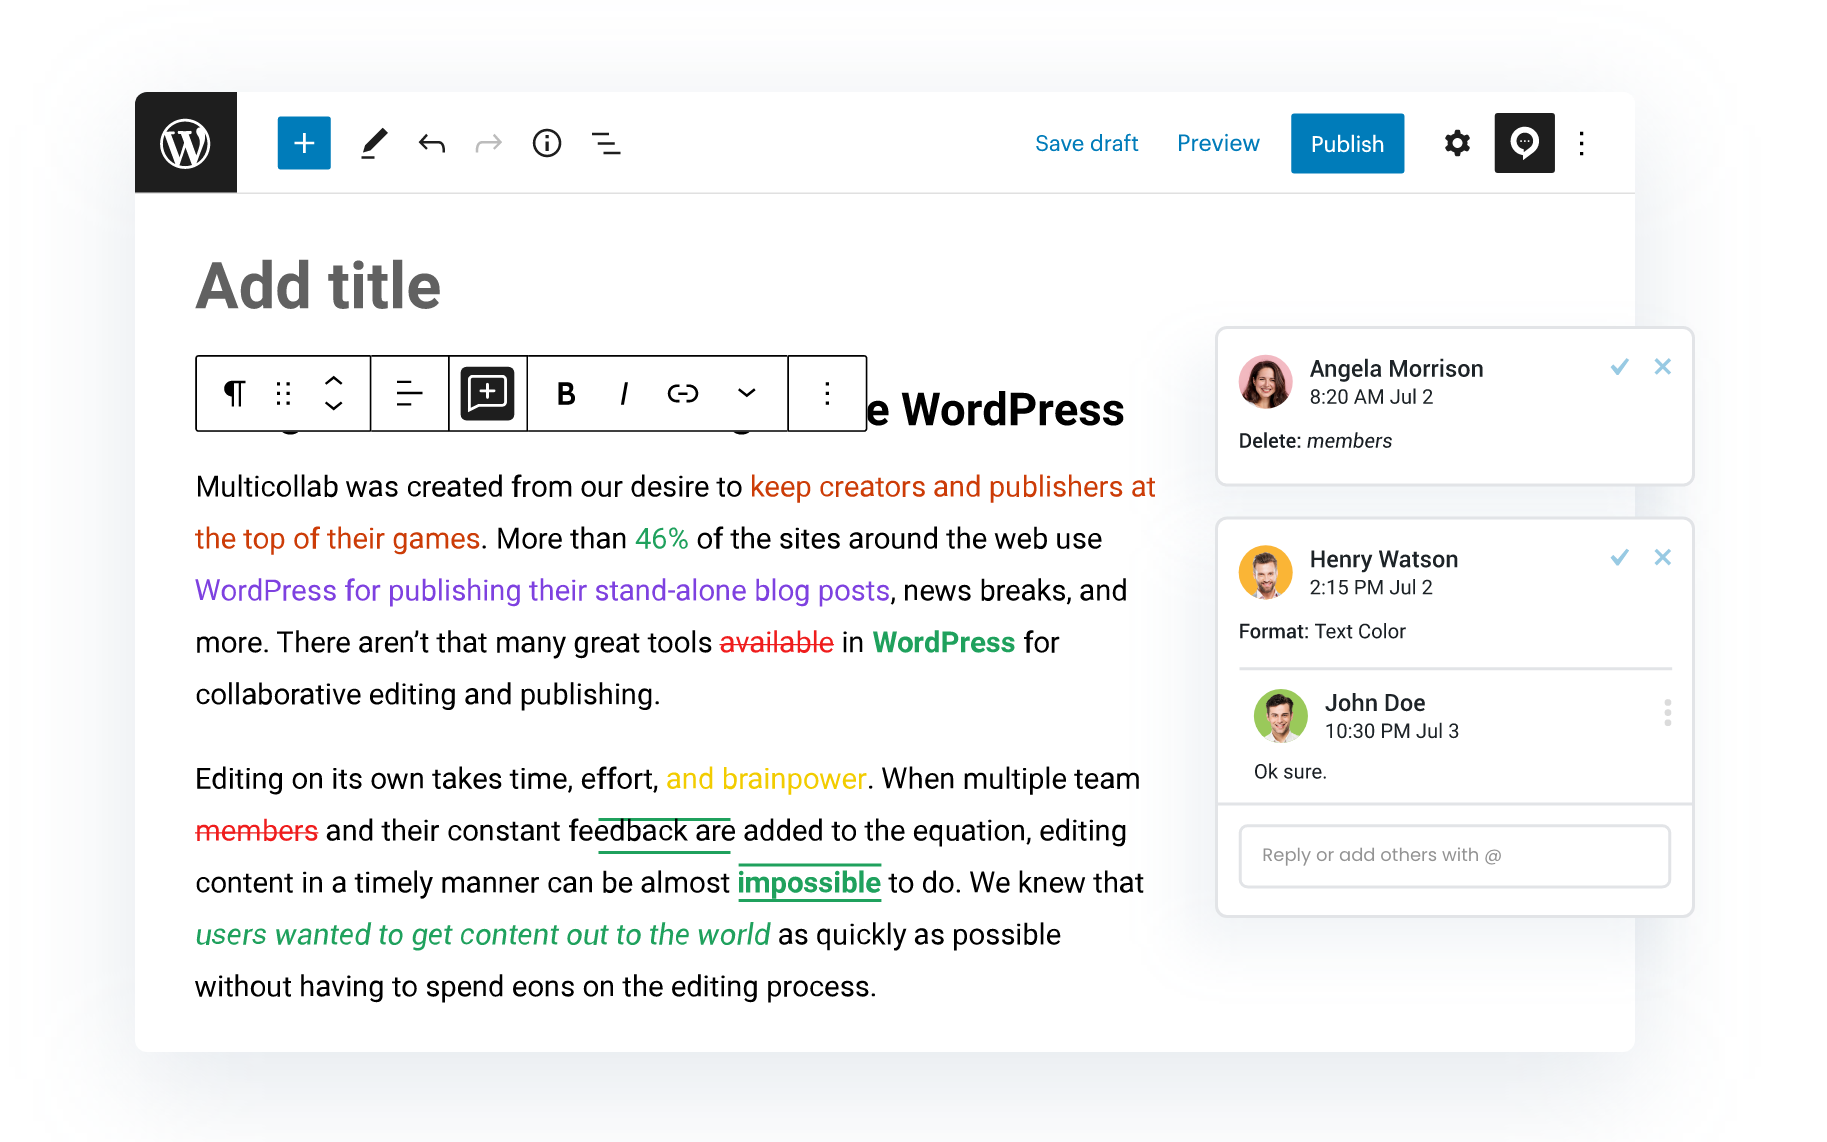Click 'Delete: members' in Angela's comment
1827x1142 pixels.
1315,441
